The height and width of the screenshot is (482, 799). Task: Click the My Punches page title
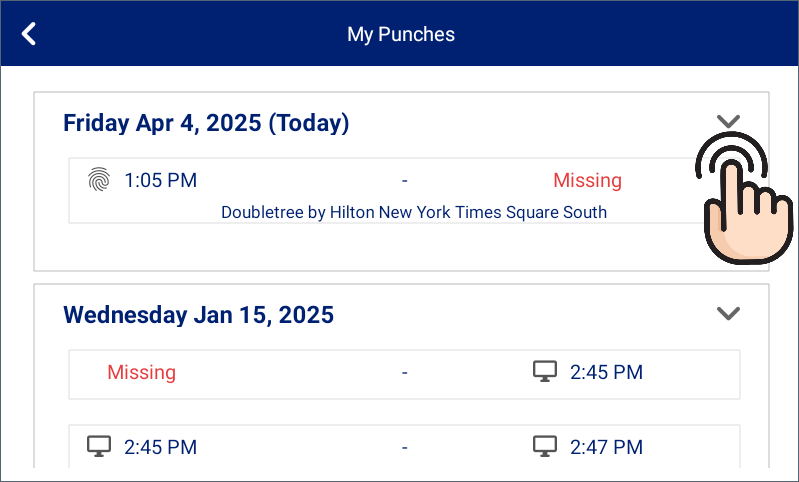401,34
